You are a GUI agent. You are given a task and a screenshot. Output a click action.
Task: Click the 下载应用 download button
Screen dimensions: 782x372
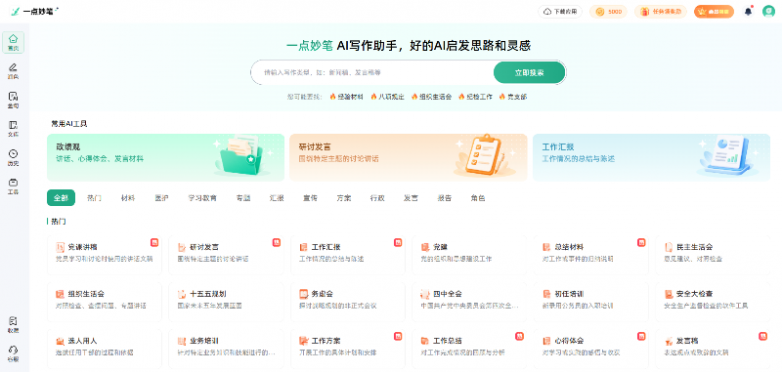[560, 11]
